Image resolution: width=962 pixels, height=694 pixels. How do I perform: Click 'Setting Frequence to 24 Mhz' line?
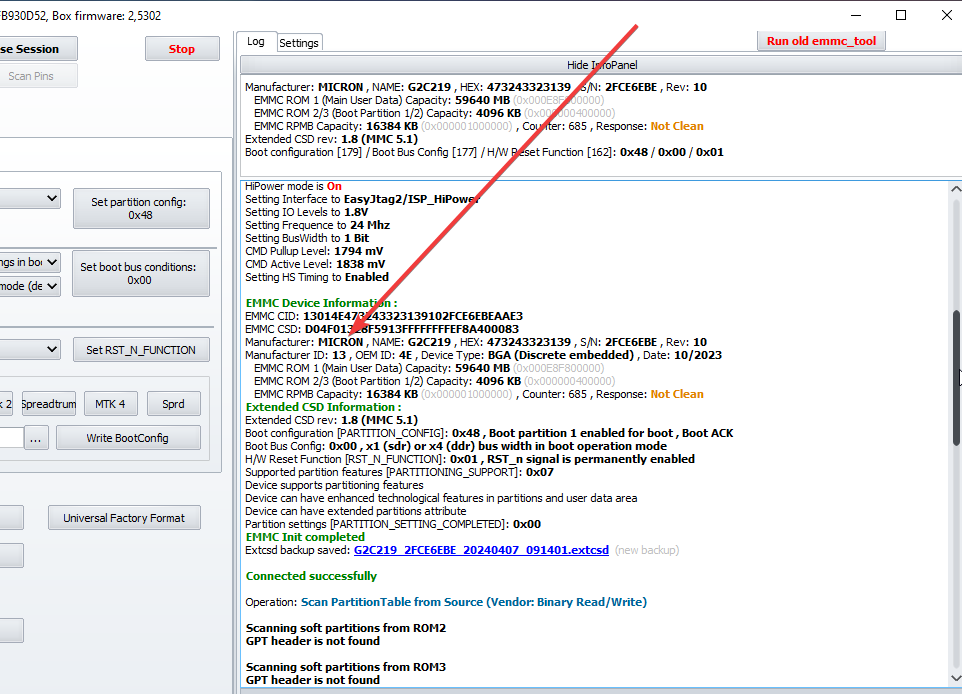(x=317, y=225)
